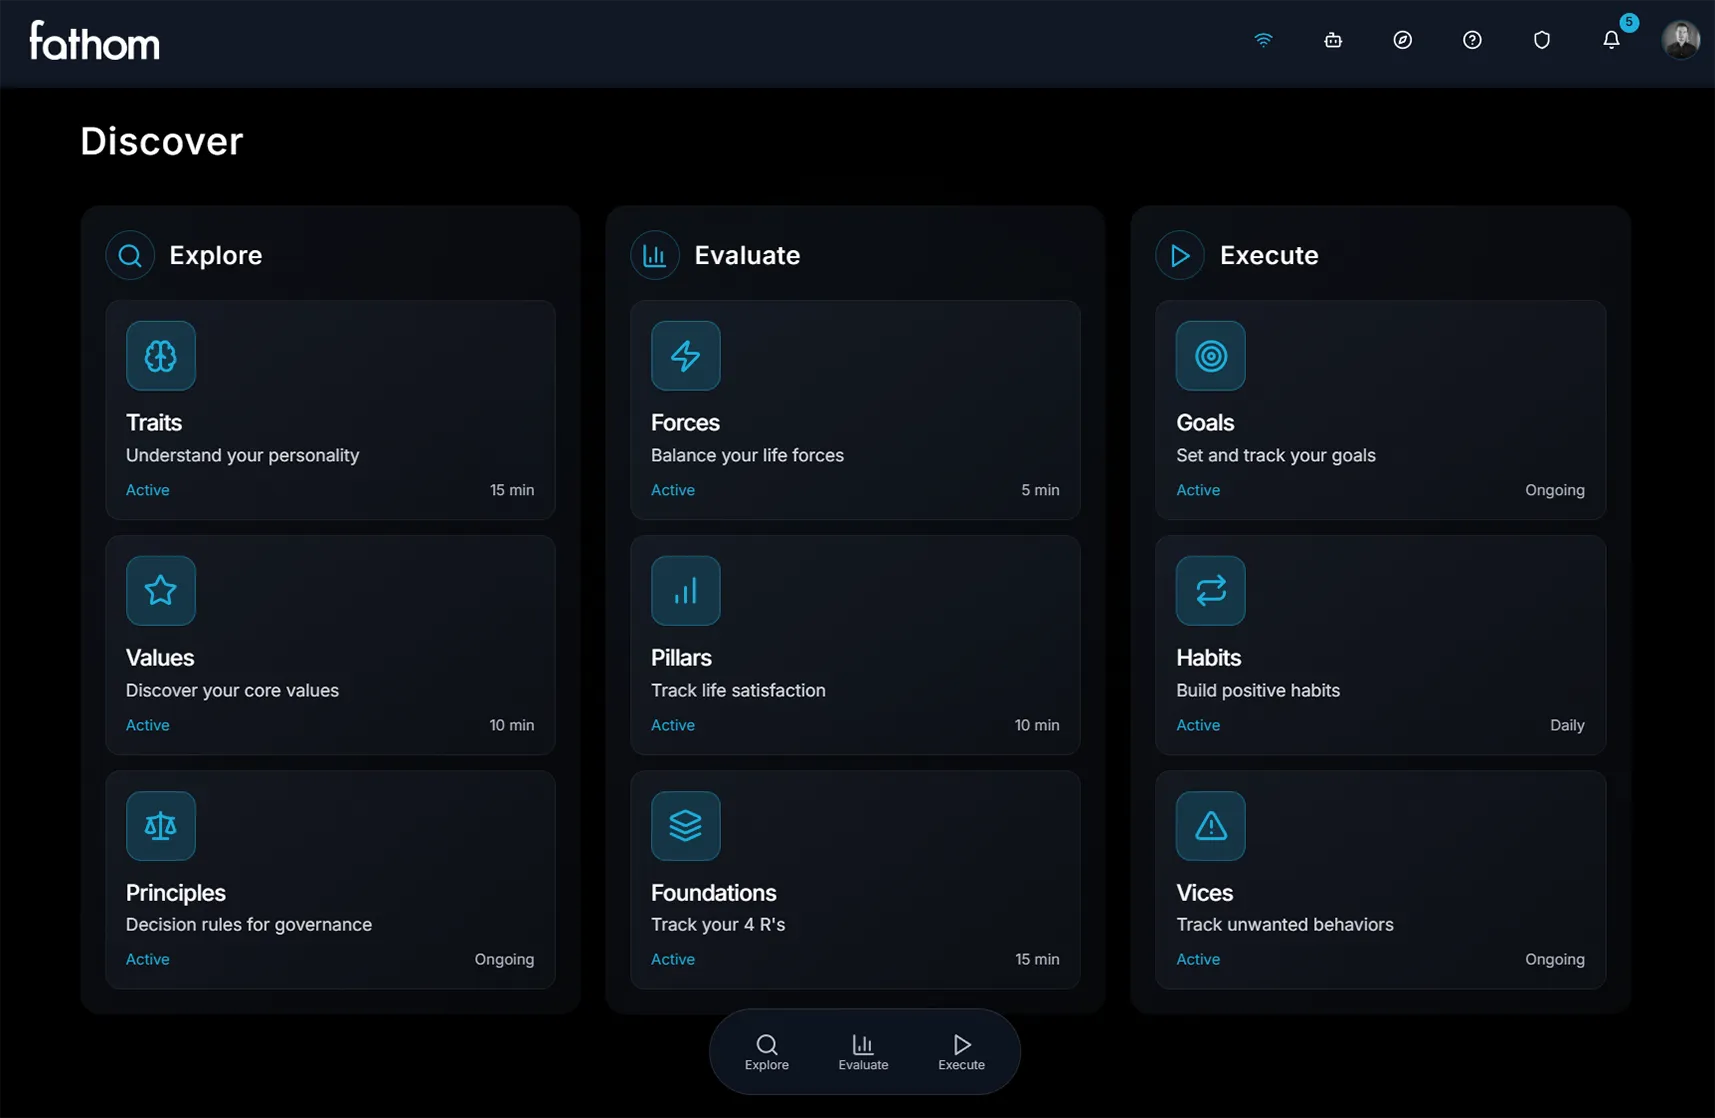
Task: Click the fathom logo
Action: tap(94, 40)
